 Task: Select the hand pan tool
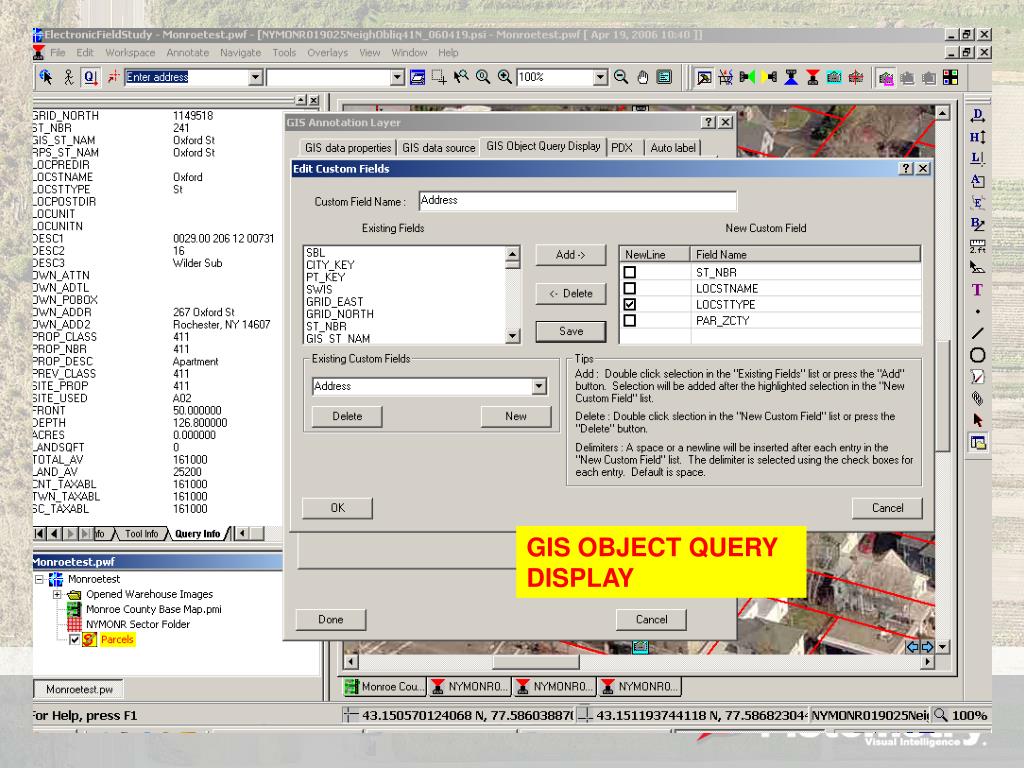coord(643,77)
